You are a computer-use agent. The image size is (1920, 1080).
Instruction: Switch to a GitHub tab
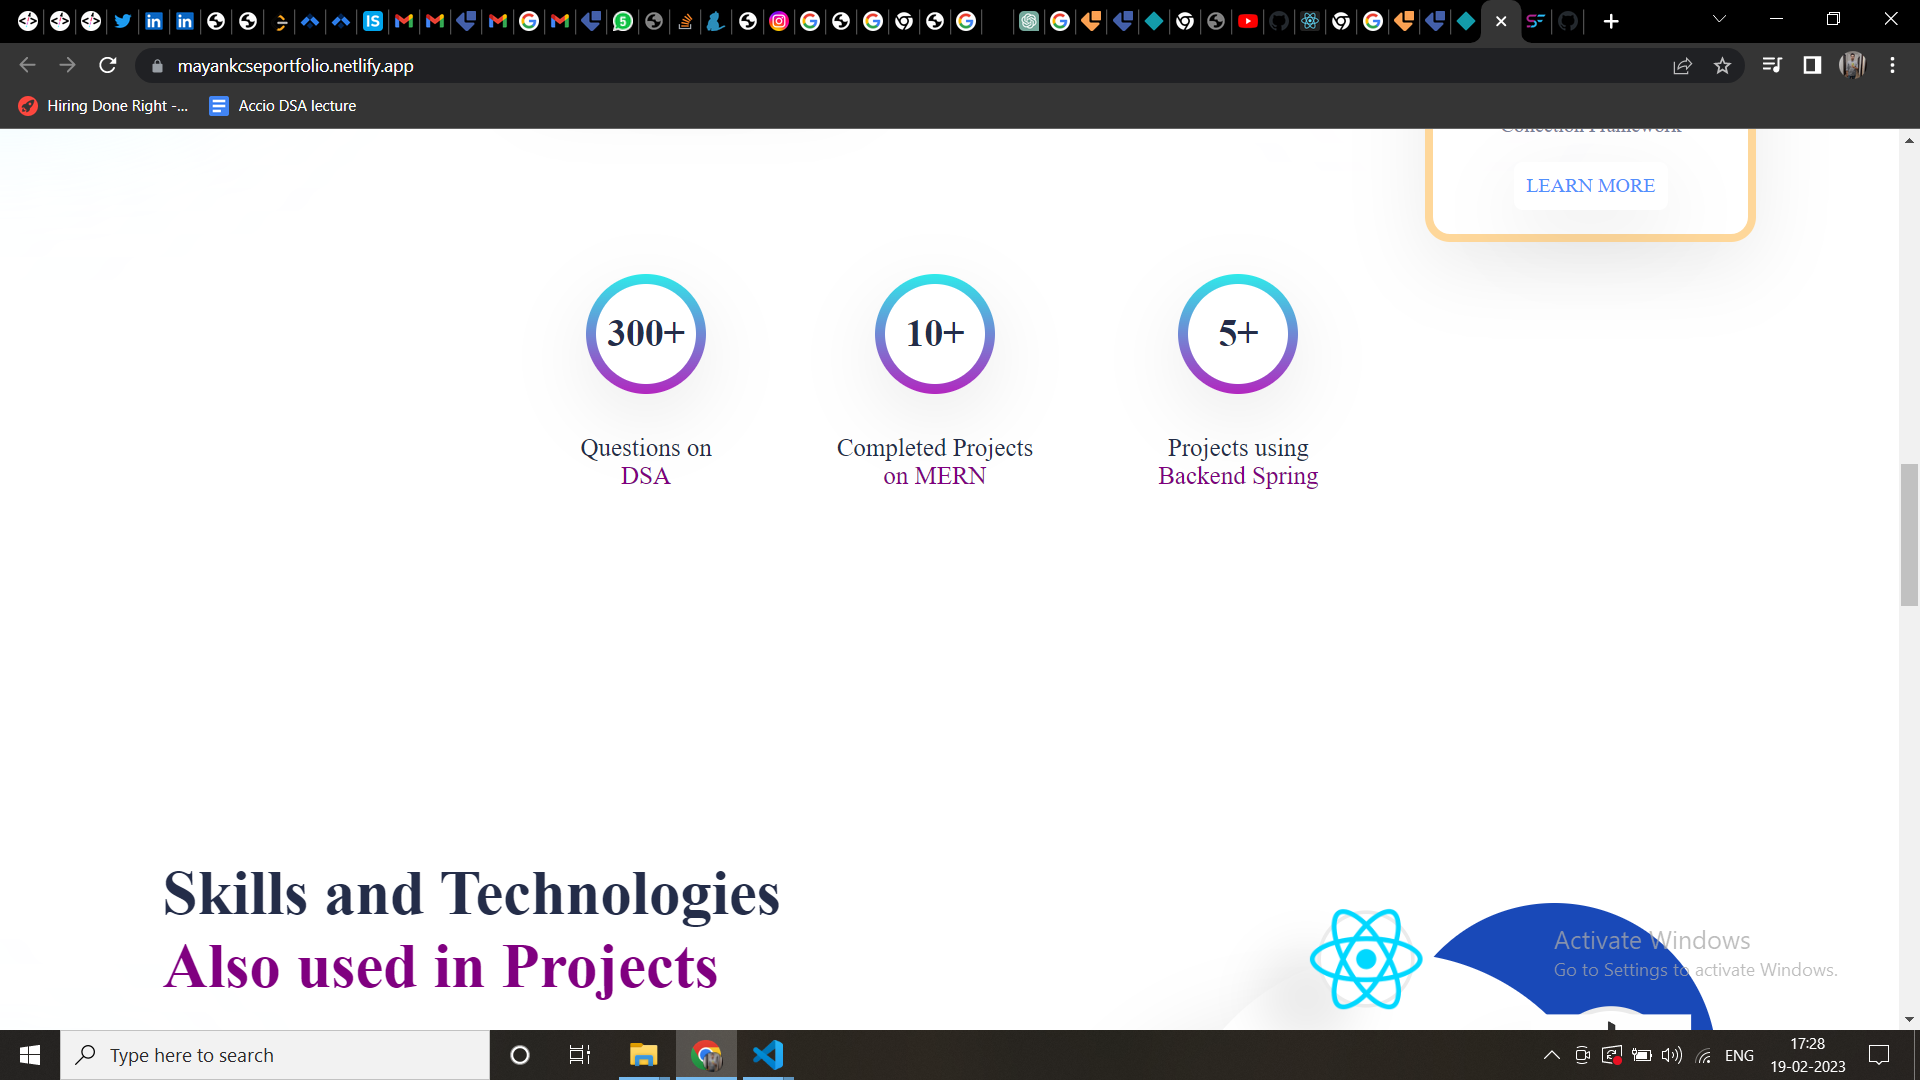pos(1280,21)
